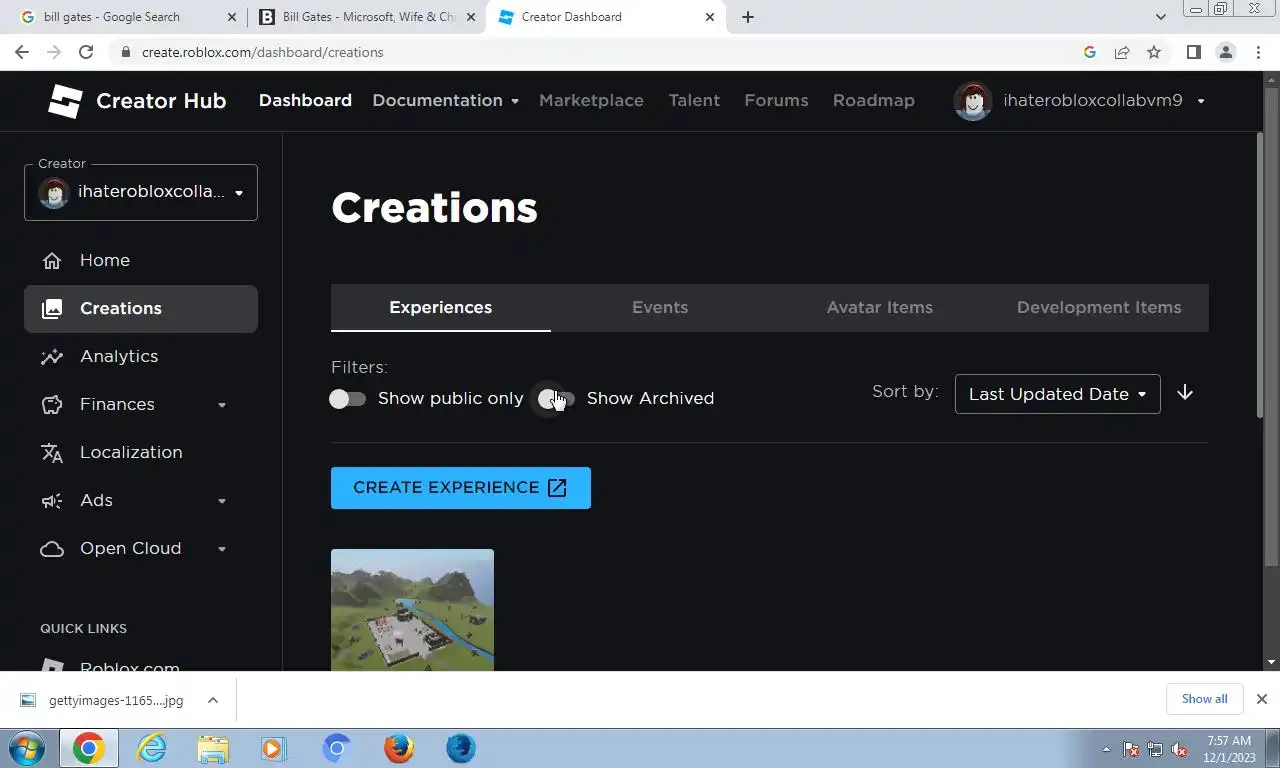The image size is (1280, 768).
Task: Open the Chrome side panel icon
Action: point(1193,52)
